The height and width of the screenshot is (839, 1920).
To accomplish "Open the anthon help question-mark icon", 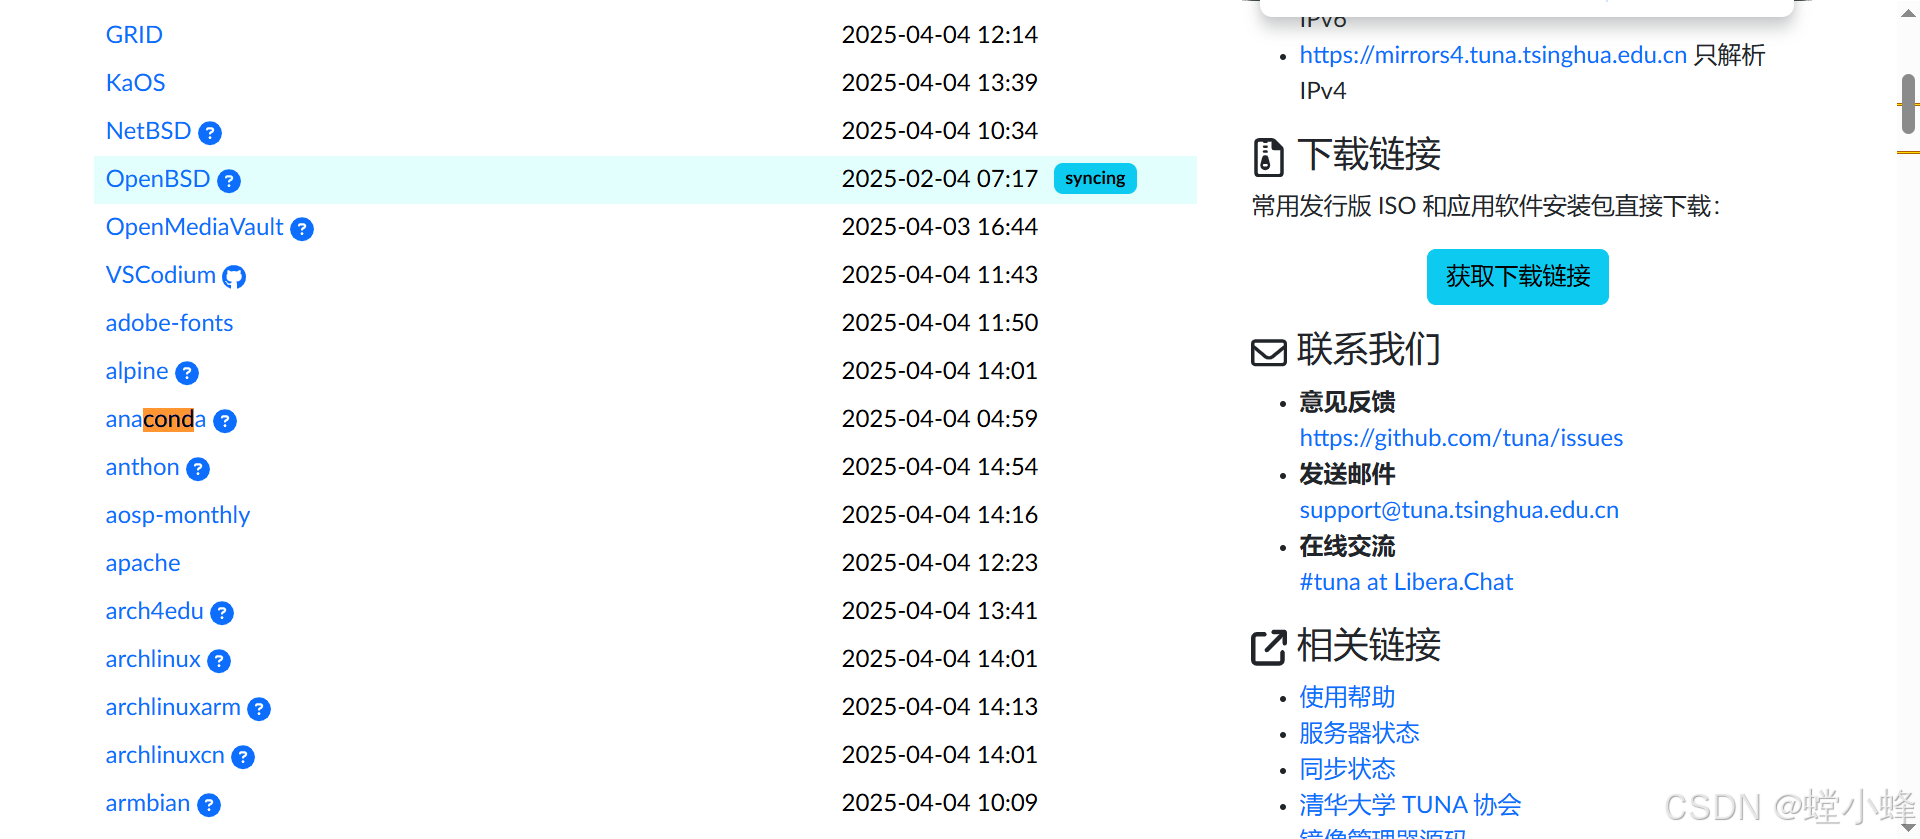I will pyautogui.click(x=198, y=468).
